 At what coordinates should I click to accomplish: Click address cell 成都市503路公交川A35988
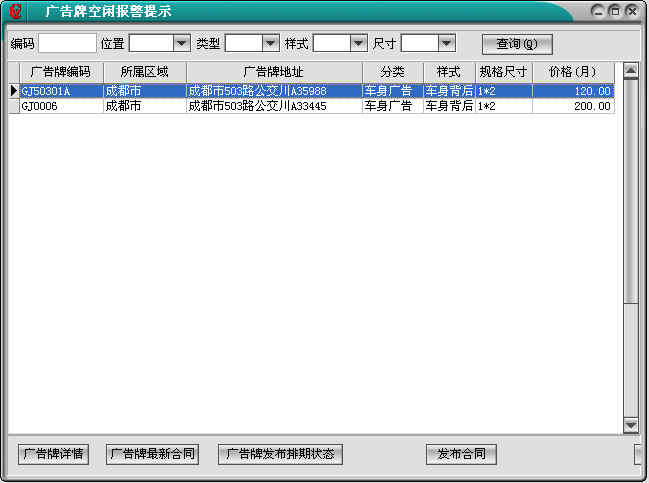[x=274, y=91]
